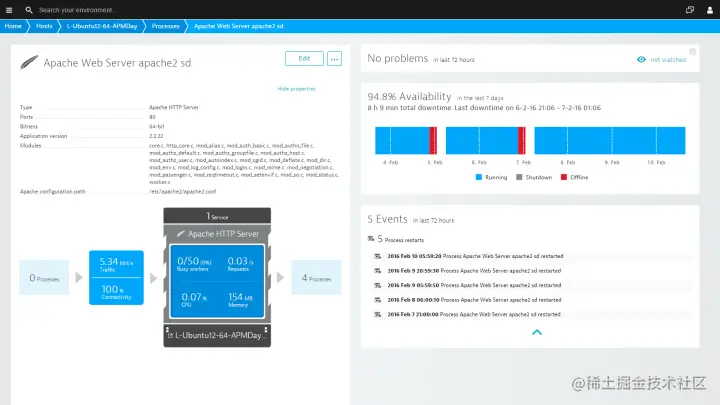Open the user account icon
The height and width of the screenshot is (405, 720).
(x=709, y=10)
